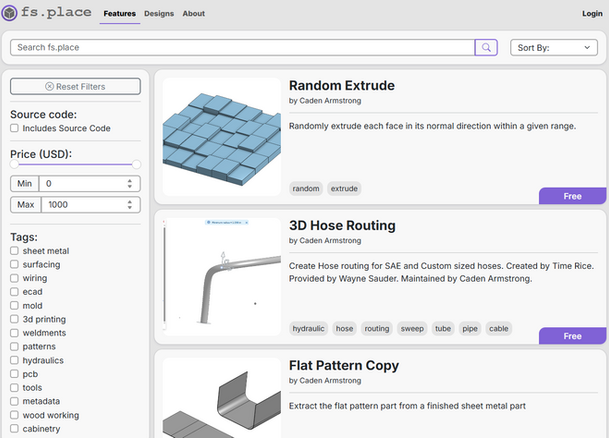Increase Min price with stepper arrows
Screen dimensions: 609x438
pos(130,181)
